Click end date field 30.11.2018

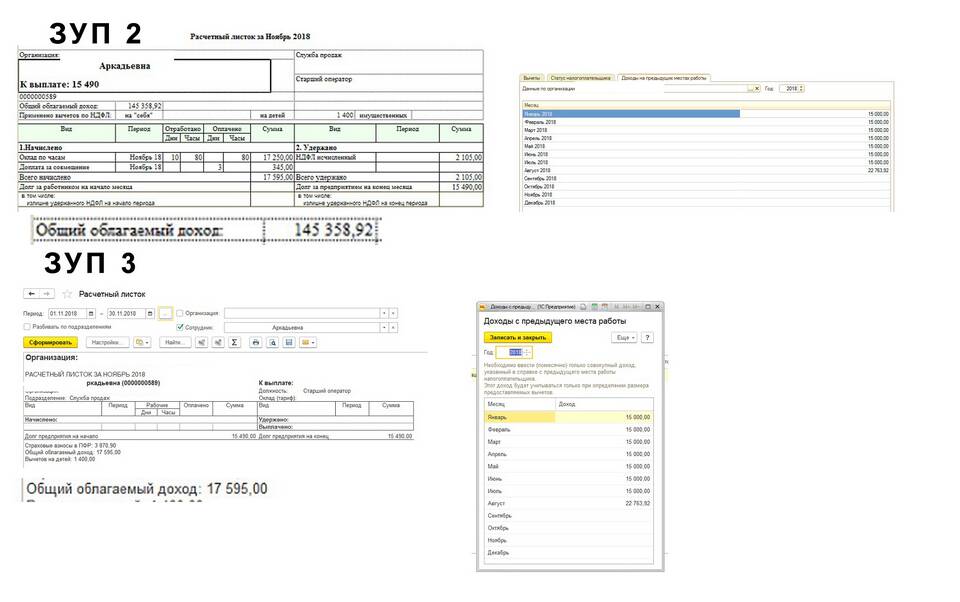click(126, 314)
